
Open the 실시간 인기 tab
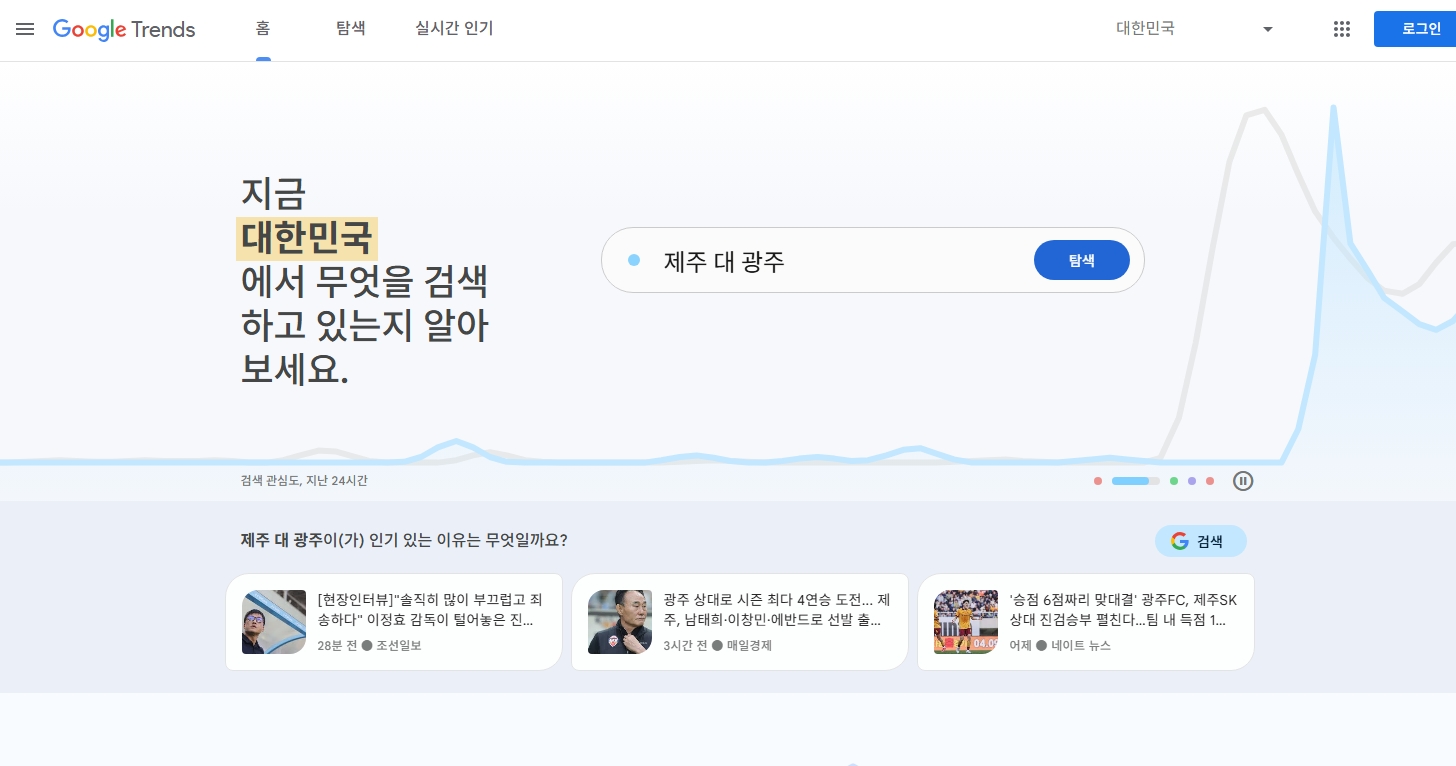pyautogui.click(x=454, y=29)
